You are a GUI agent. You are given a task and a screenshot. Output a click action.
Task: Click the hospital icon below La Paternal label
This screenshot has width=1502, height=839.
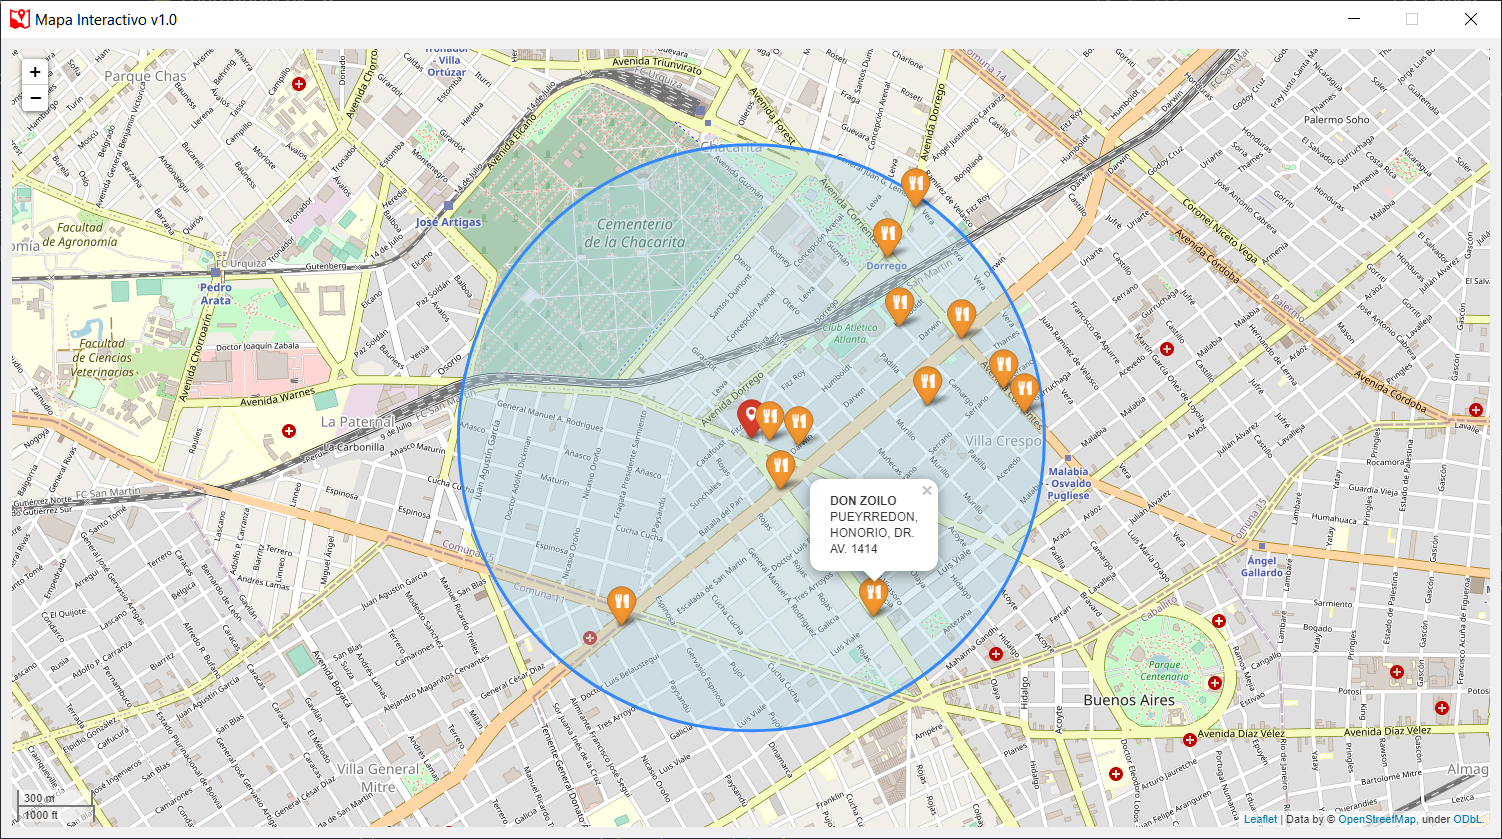289,431
